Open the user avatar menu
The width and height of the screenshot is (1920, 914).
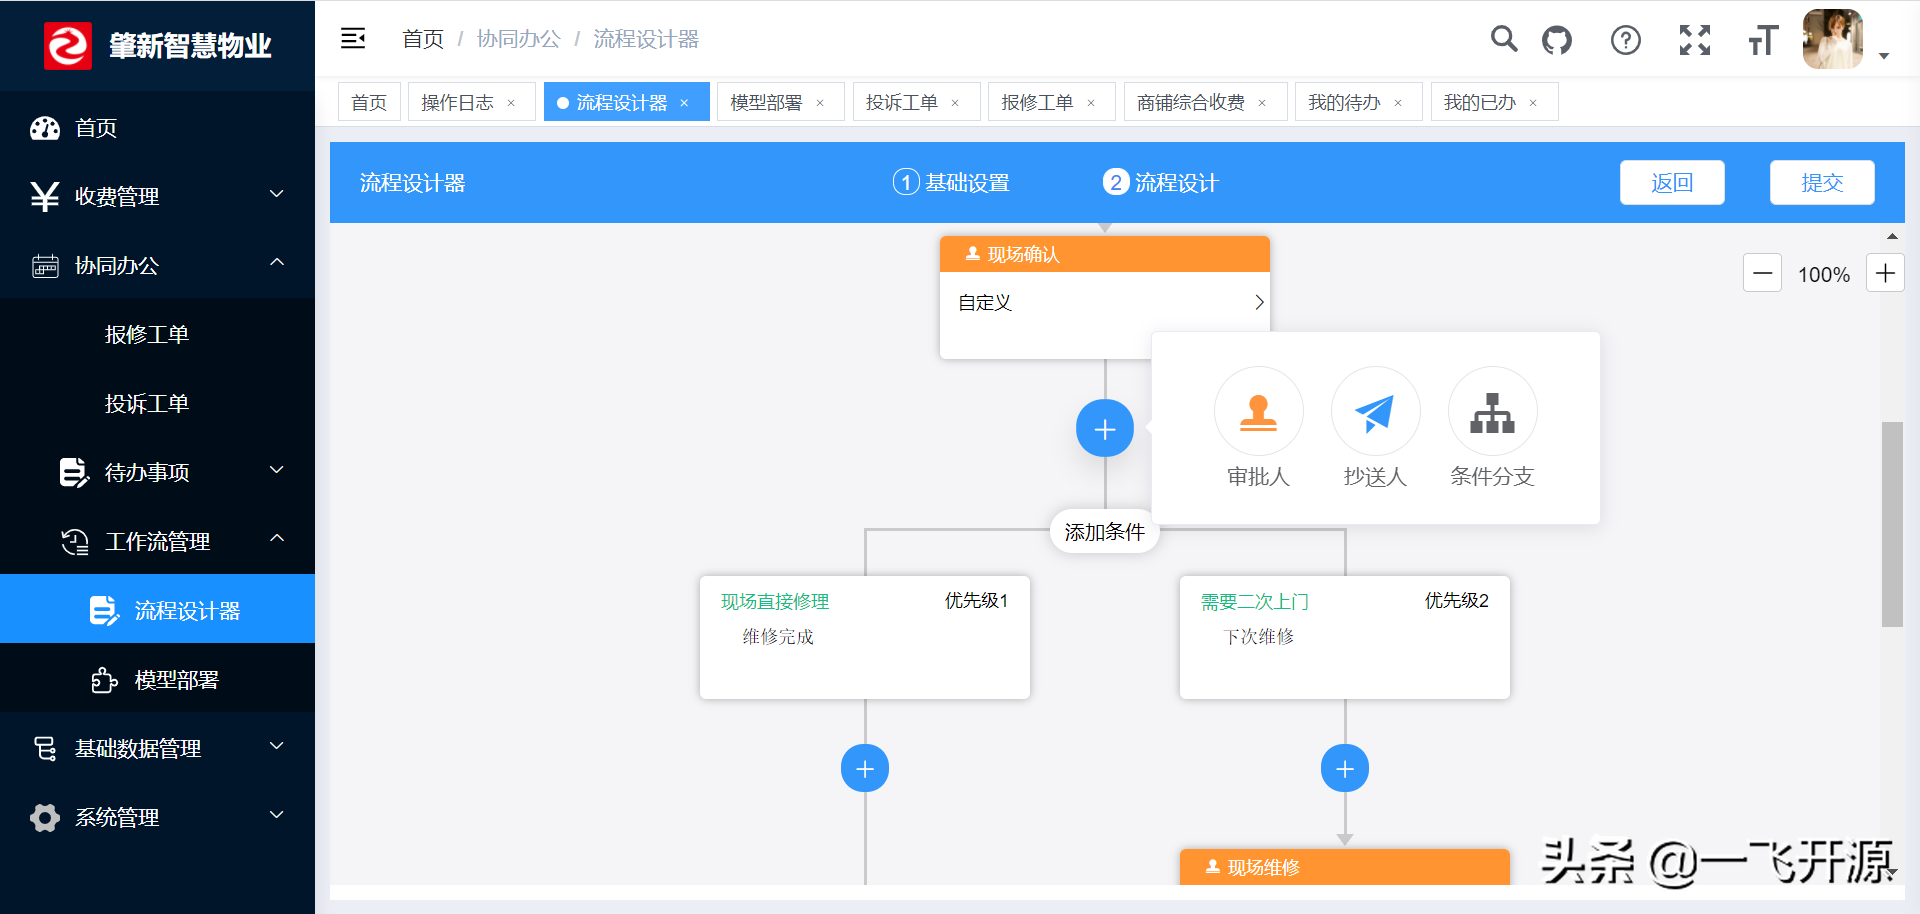[1833, 39]
